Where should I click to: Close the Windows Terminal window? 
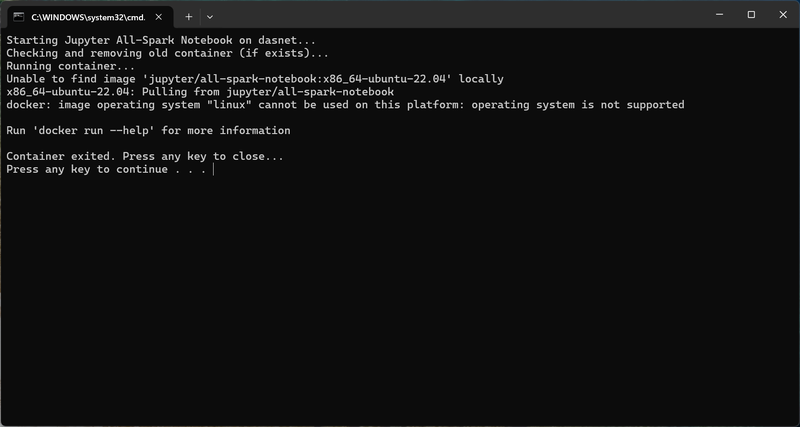783,15
